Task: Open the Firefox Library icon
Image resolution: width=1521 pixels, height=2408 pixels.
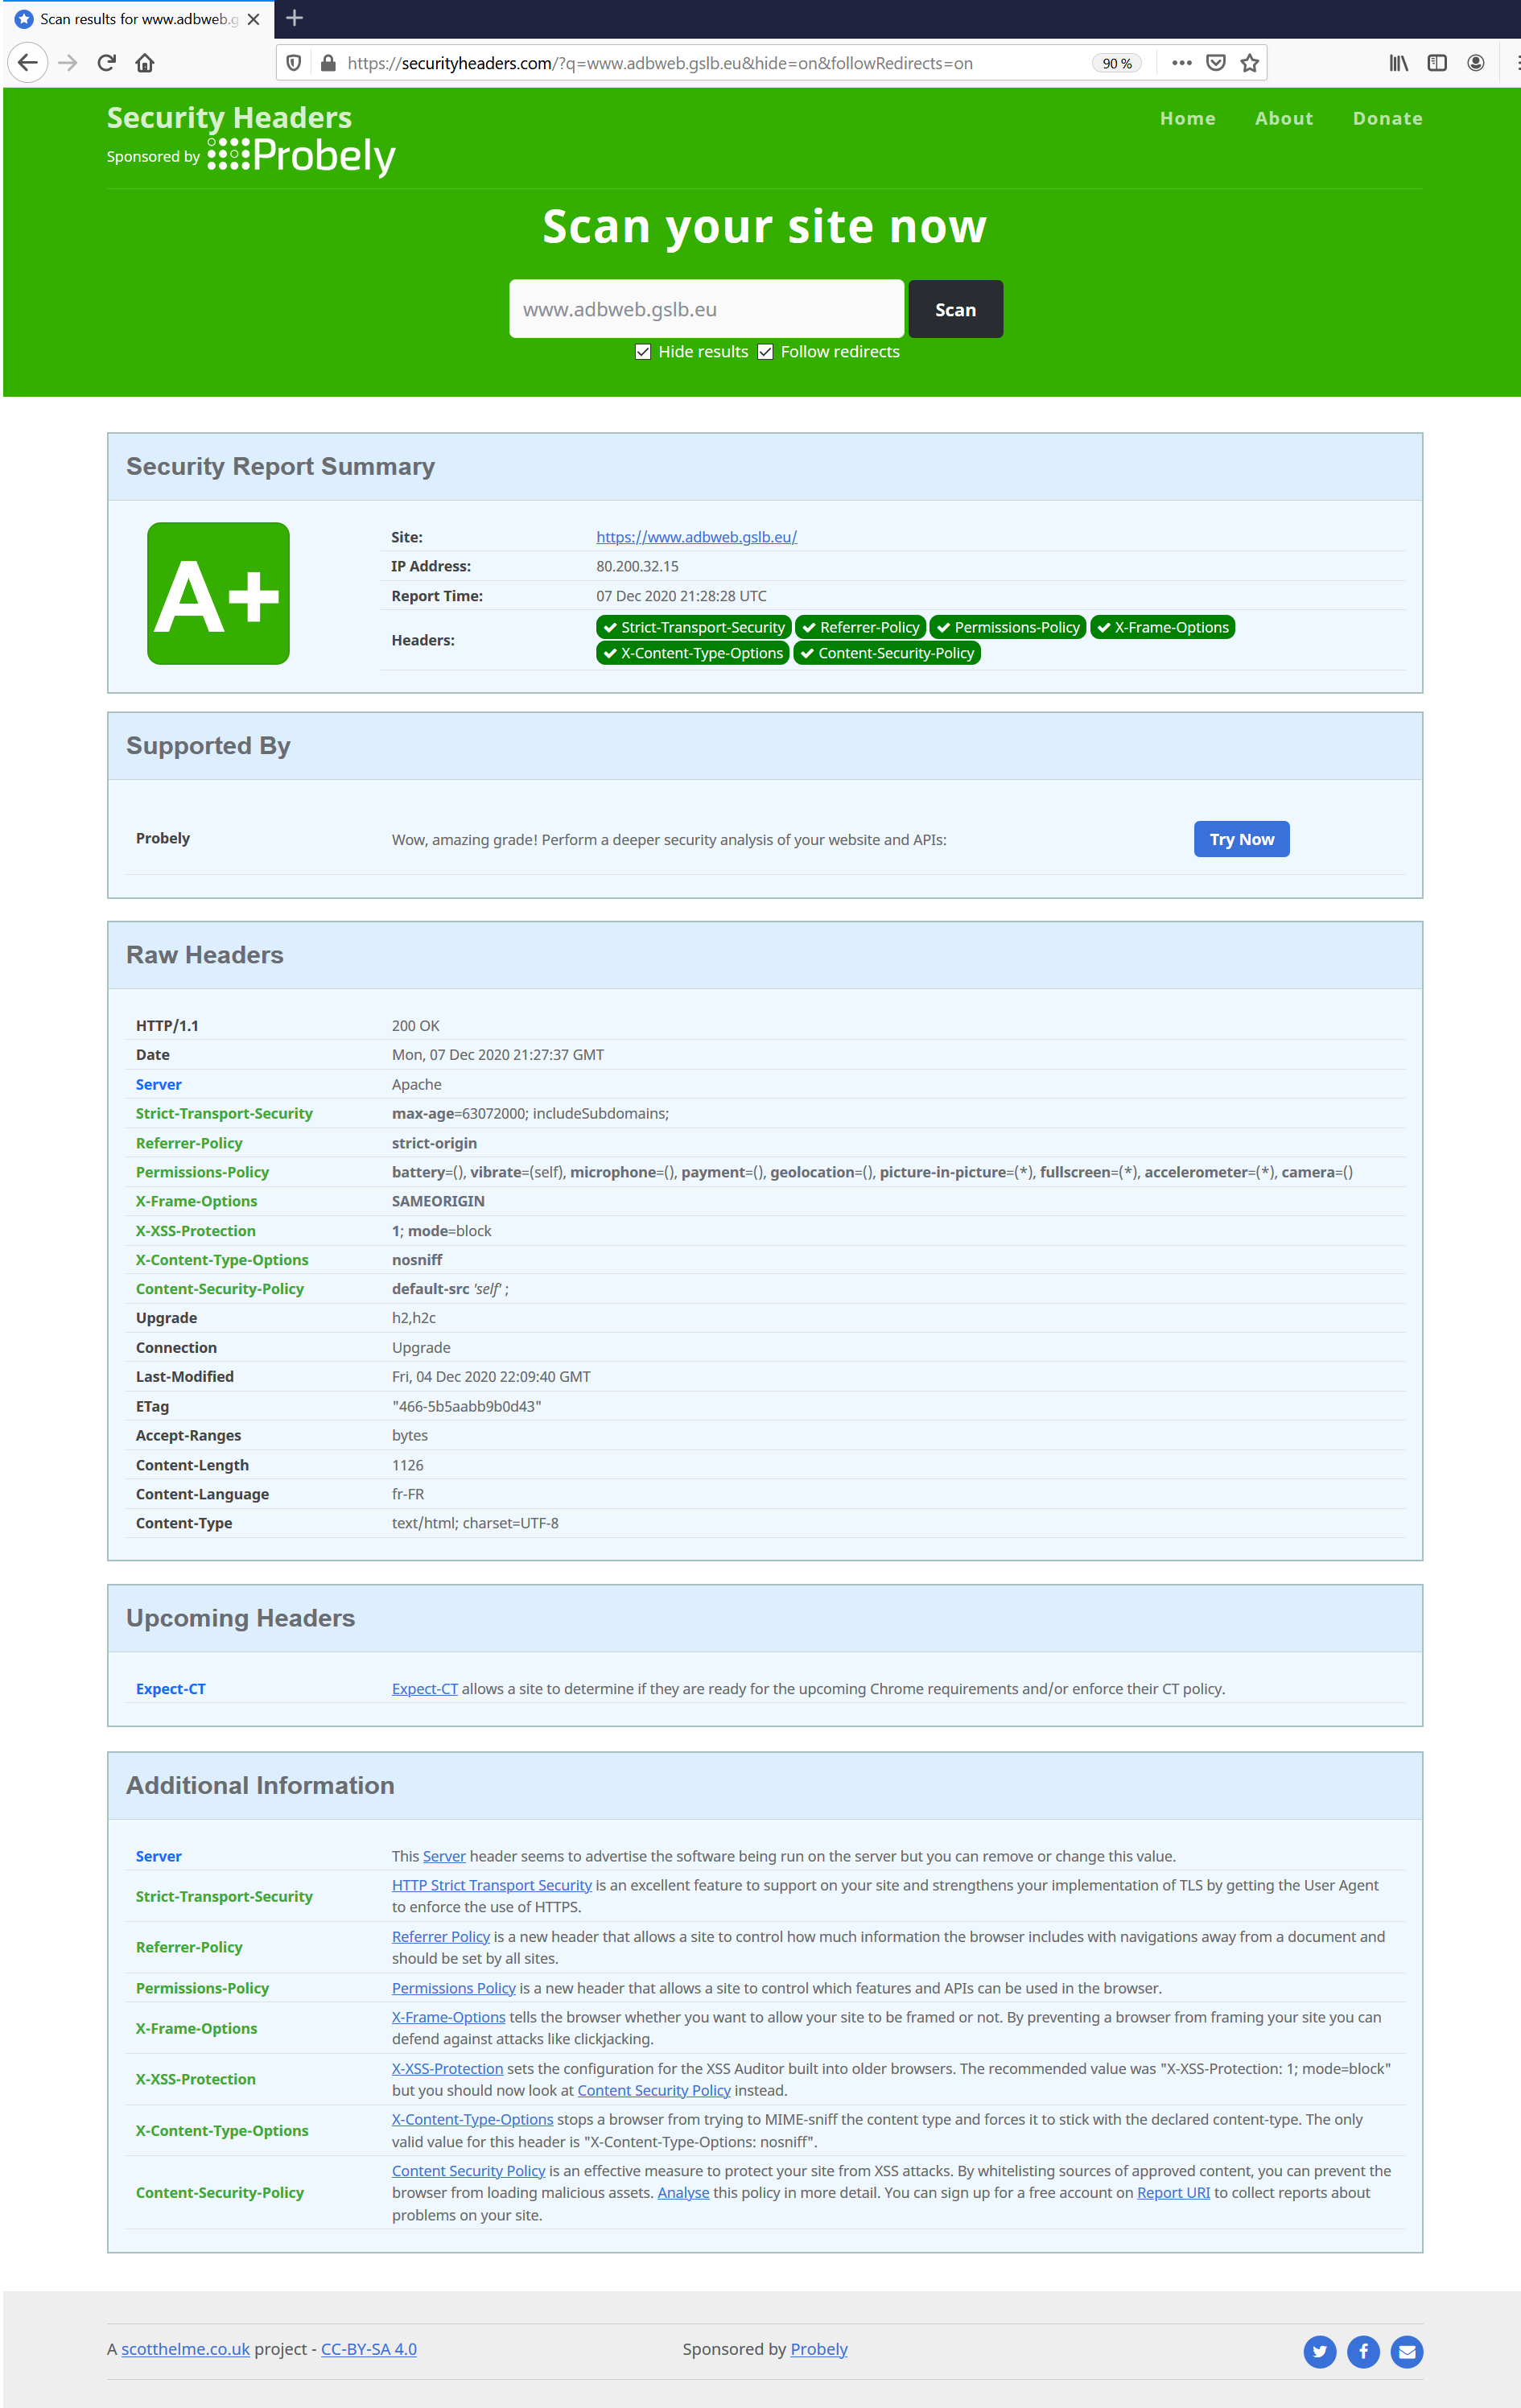Action: (1398, 63)
